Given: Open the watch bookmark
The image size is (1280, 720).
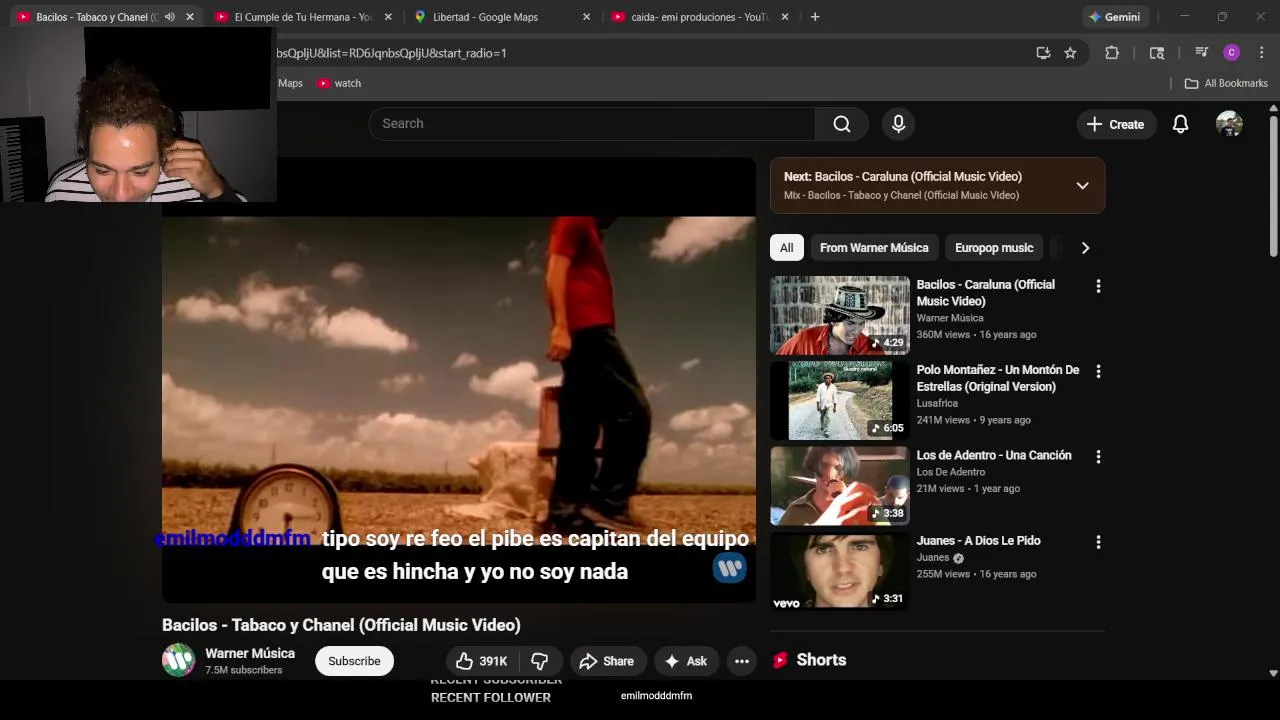Looking at the screenshot, I should (x=339, y=83).
